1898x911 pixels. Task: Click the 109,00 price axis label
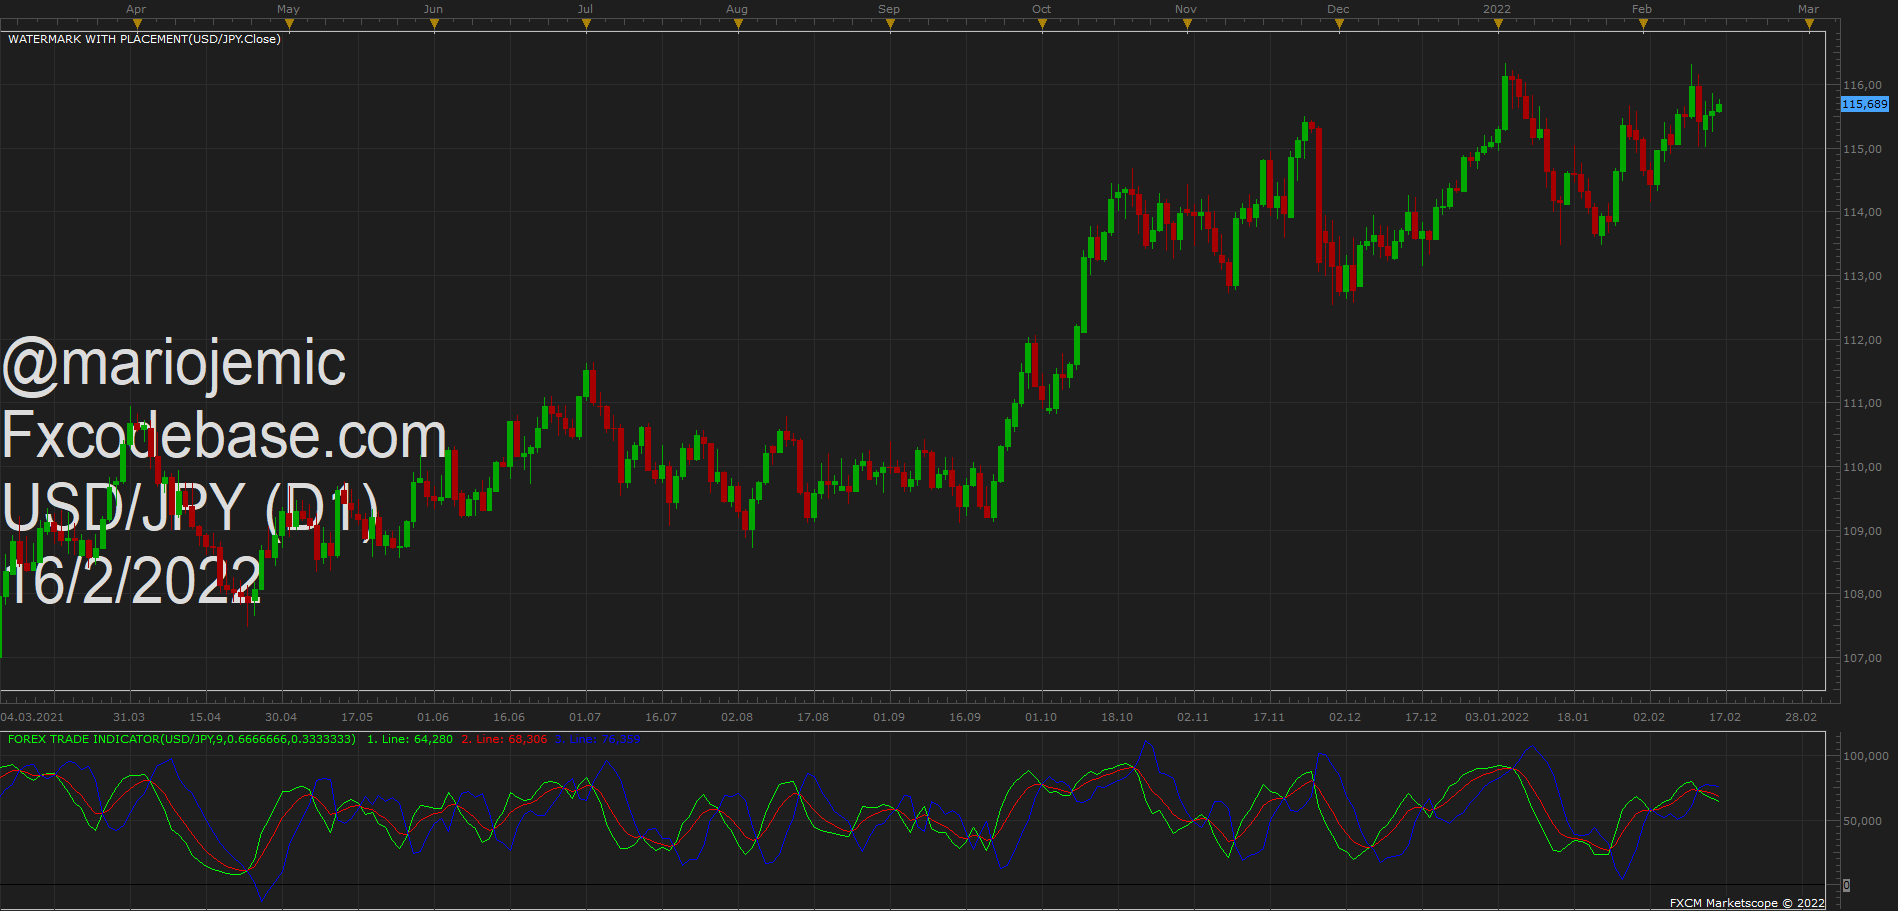pyautogui.click(x=1863, y=531)
